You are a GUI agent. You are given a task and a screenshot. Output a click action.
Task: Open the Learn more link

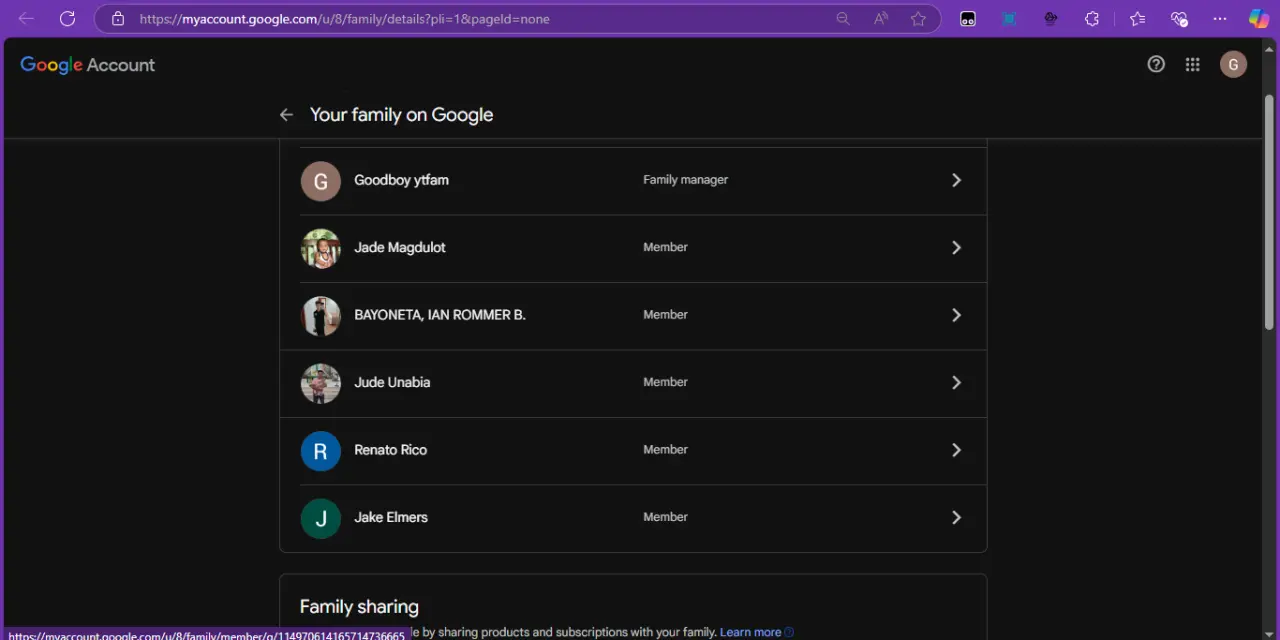click(x=750, y=632)
